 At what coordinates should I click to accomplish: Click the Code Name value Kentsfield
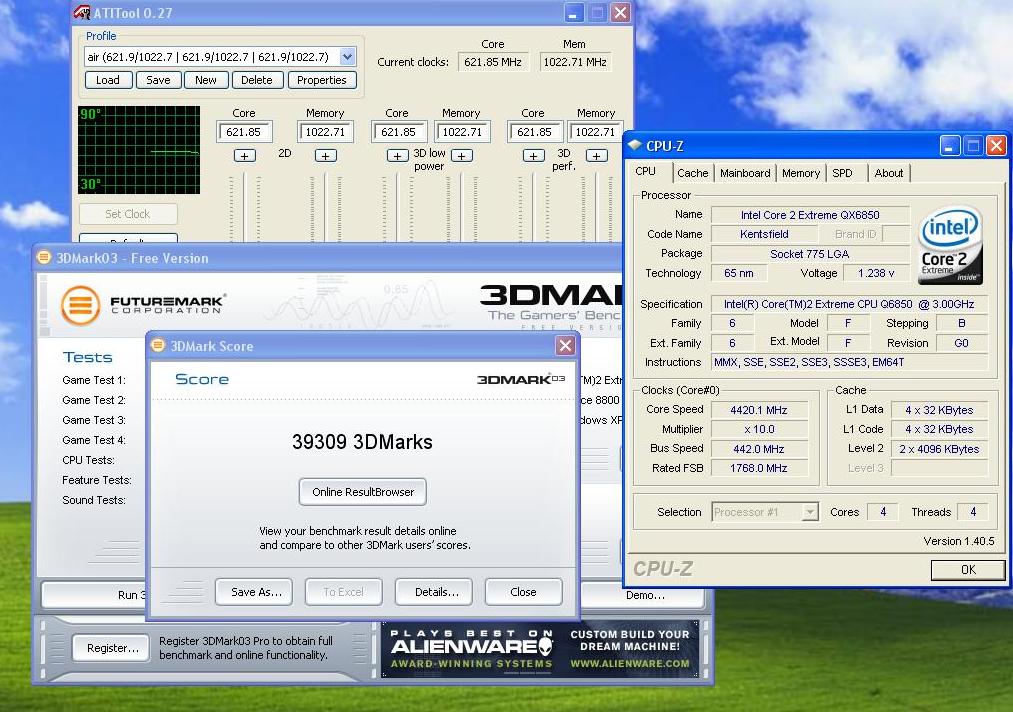click(764, 234)
